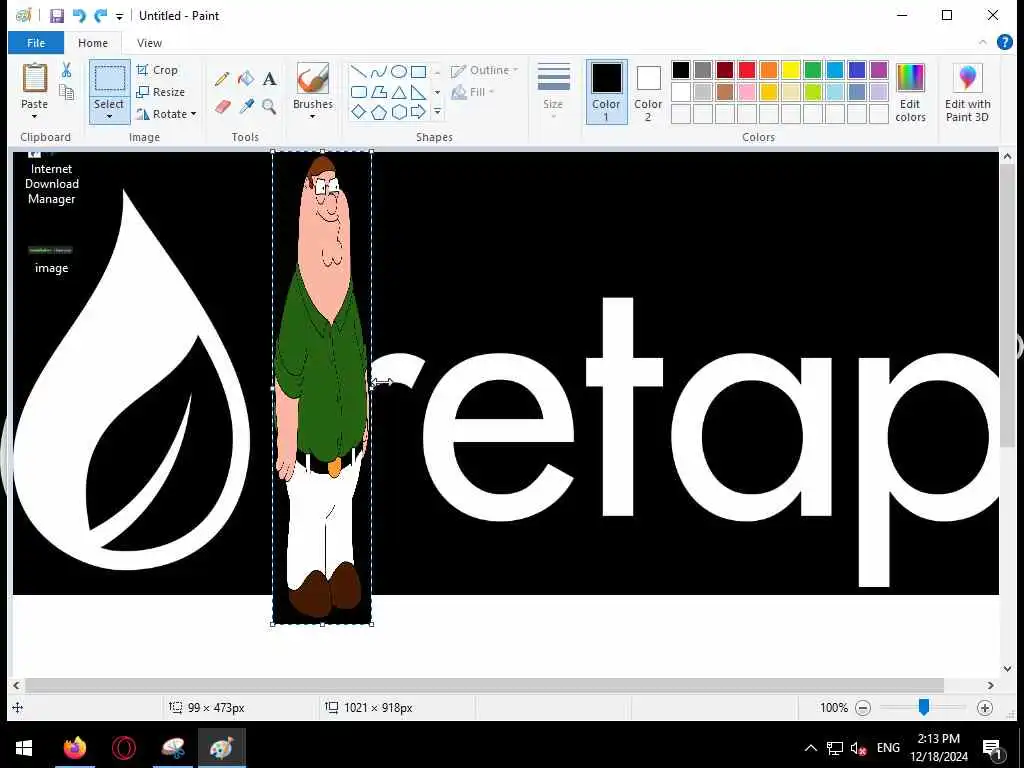Open the Customize Quick Access Toolbar arrow
The height and width of the screenshot is (768, 1024).
point(120,16)
